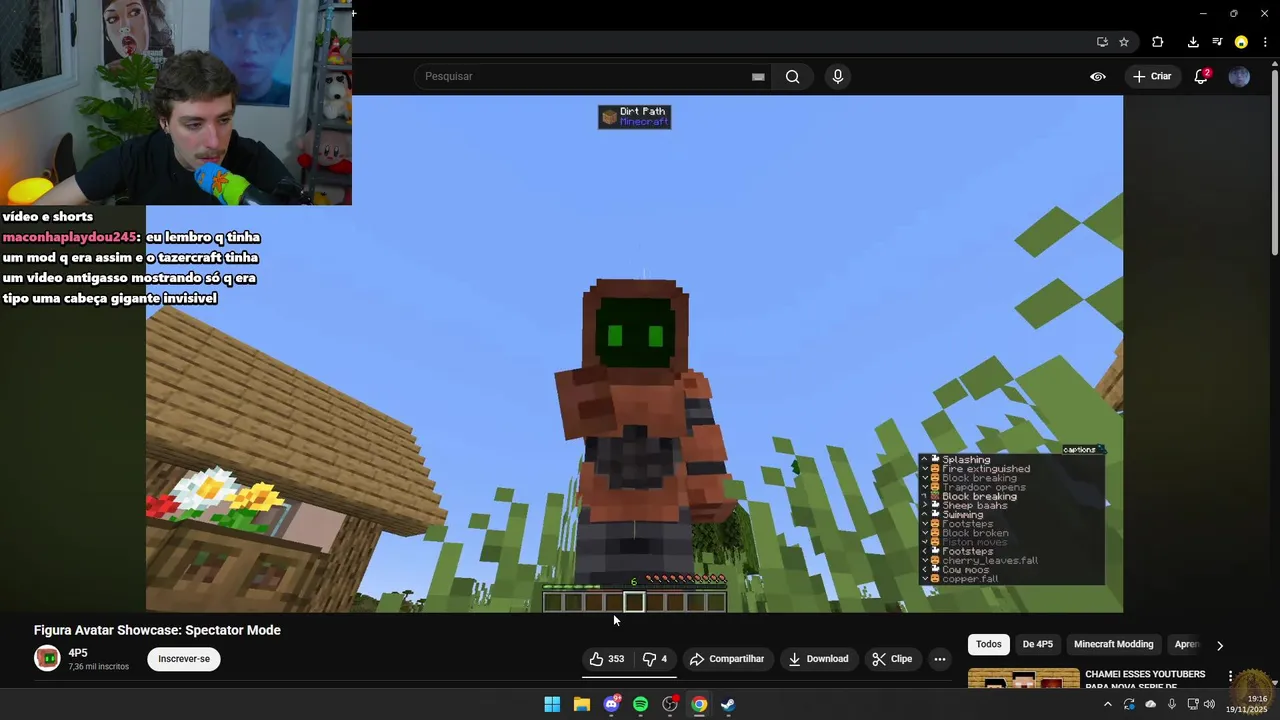Click the Criar button

(x=1152, y=77)
